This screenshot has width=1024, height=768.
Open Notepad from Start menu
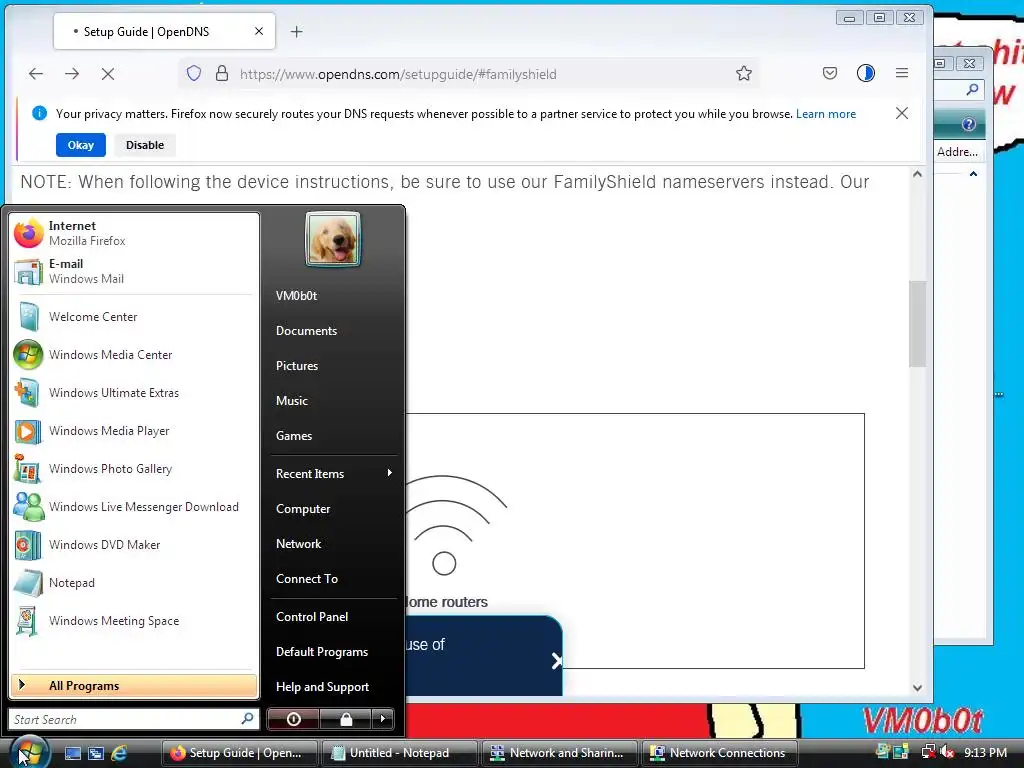(x=134, y=583)
